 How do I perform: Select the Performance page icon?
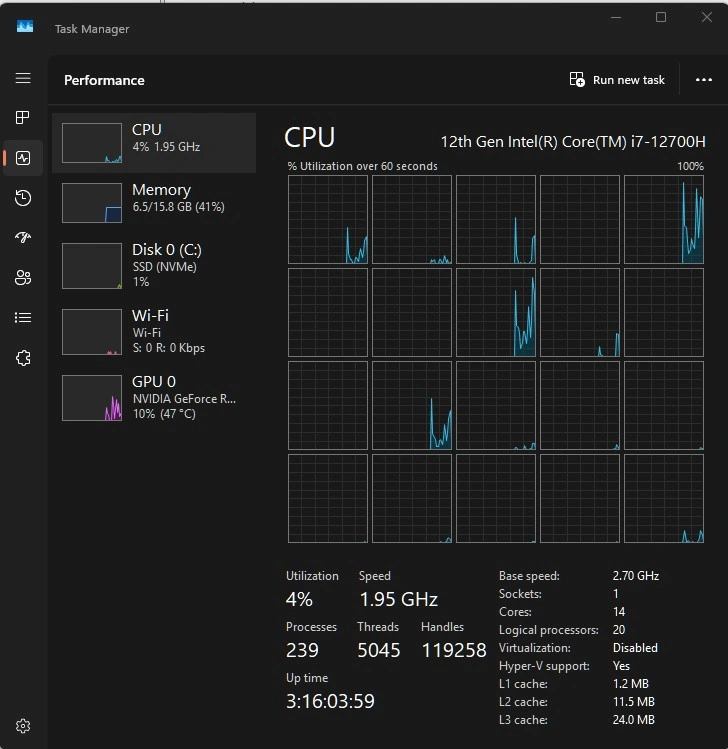(23, 158)
